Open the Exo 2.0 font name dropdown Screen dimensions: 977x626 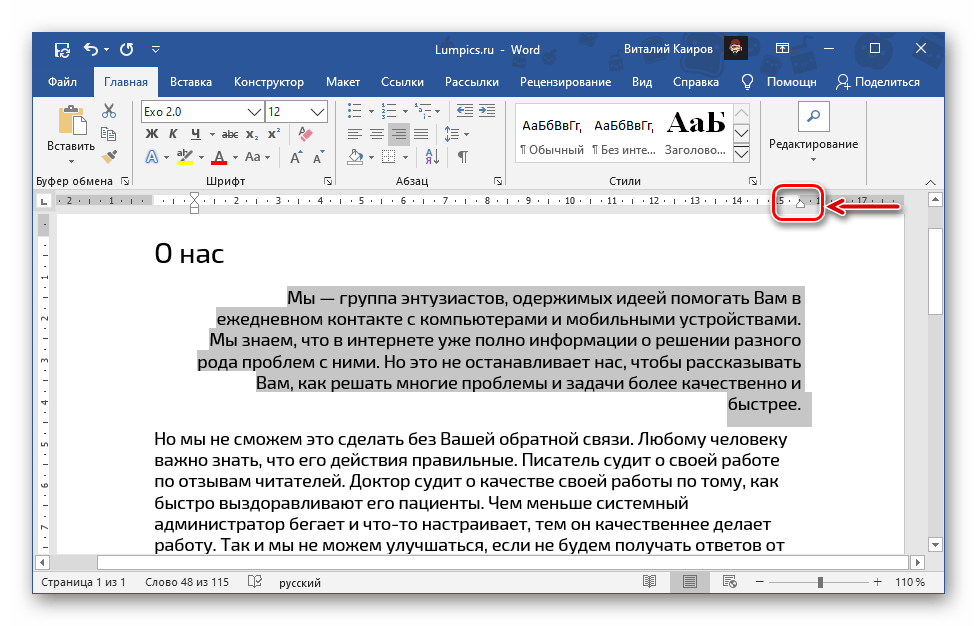click(x=256, y=112)
